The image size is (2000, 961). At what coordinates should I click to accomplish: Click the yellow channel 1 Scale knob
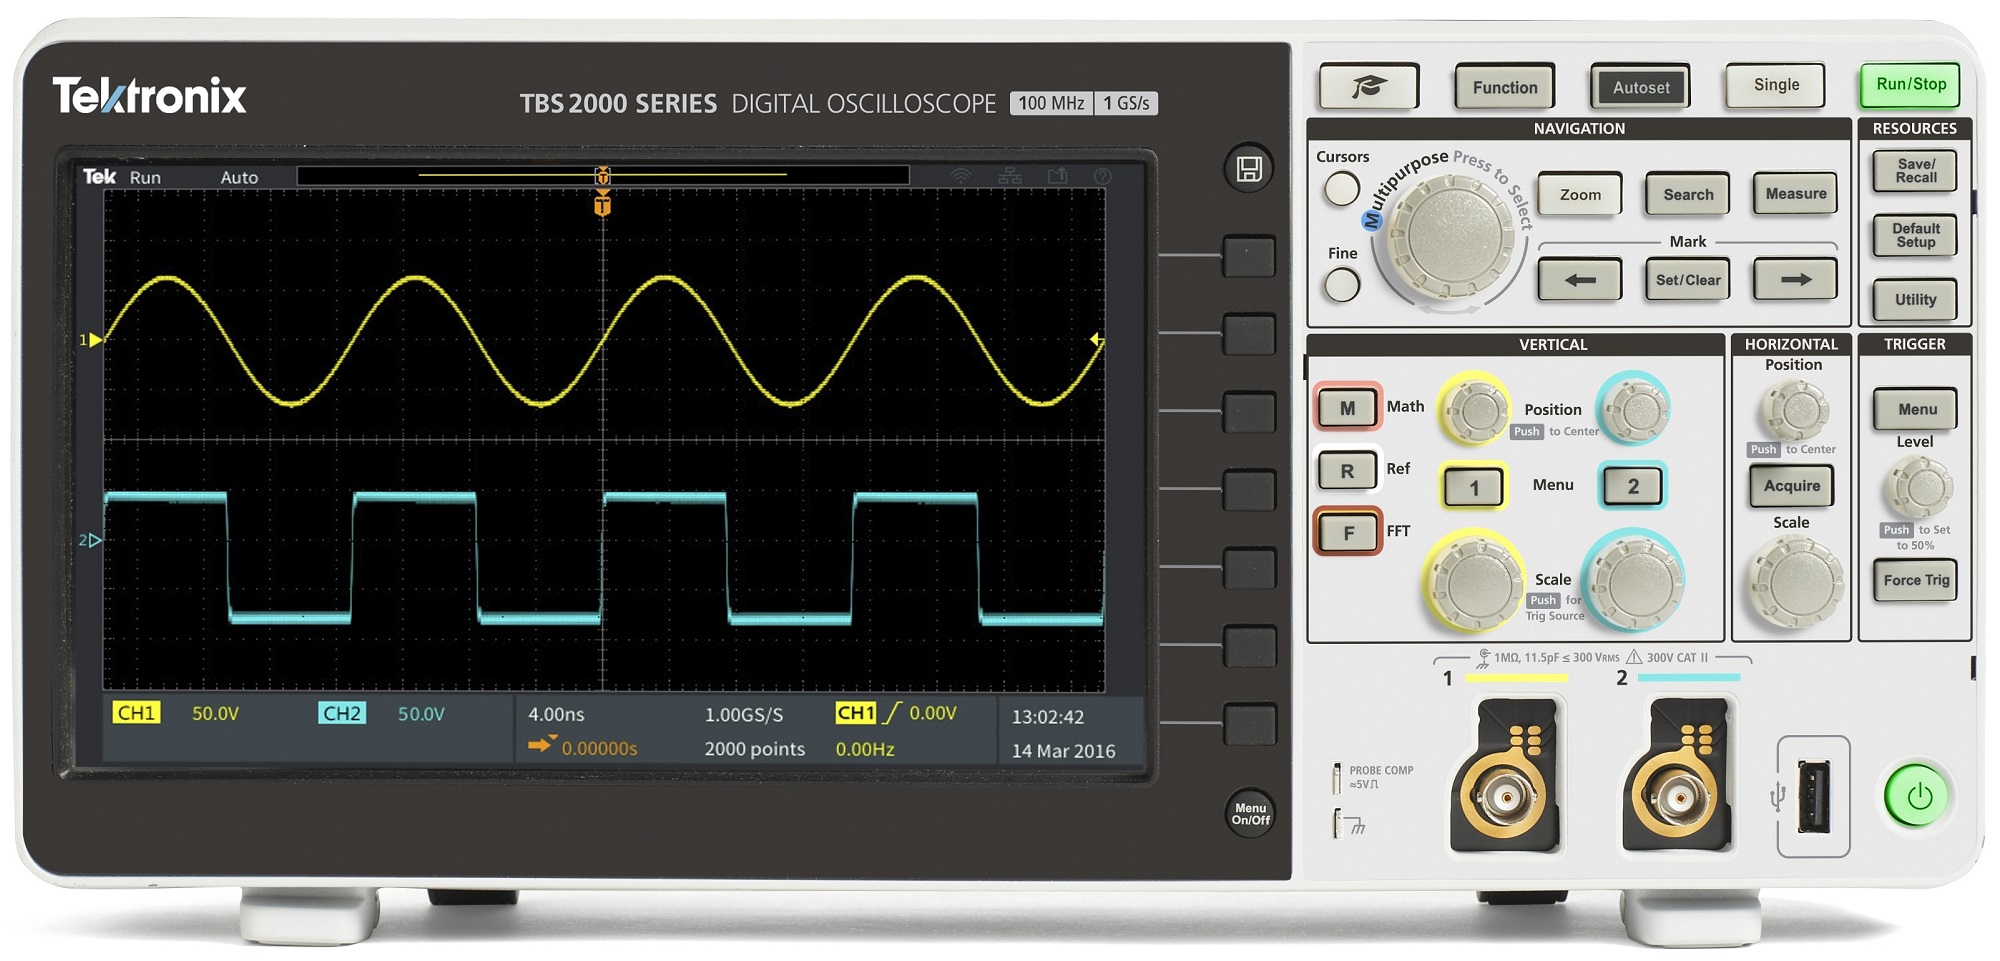(x=1474, y=582)
